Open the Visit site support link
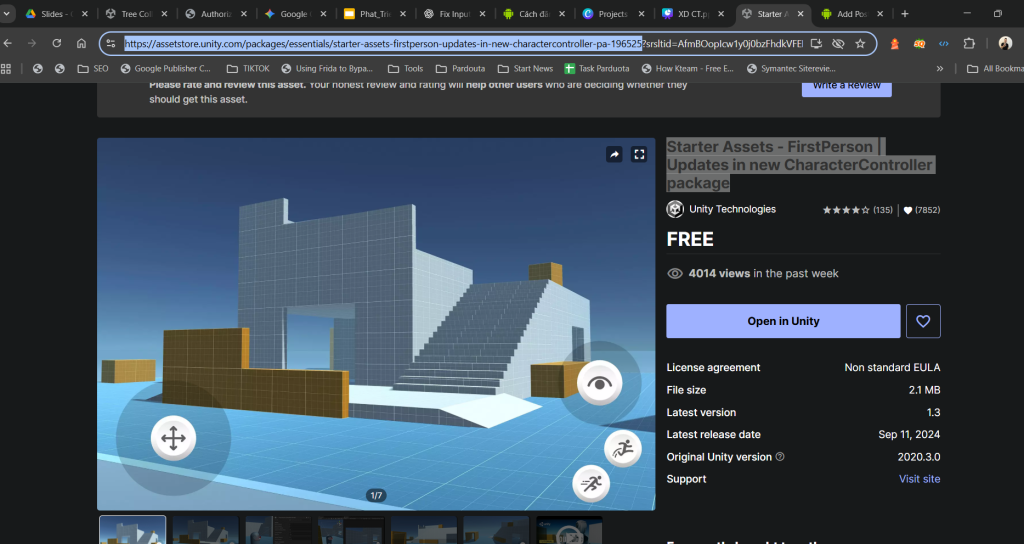The height and width of the screenshot is (544, 1024). coord(919,479)
